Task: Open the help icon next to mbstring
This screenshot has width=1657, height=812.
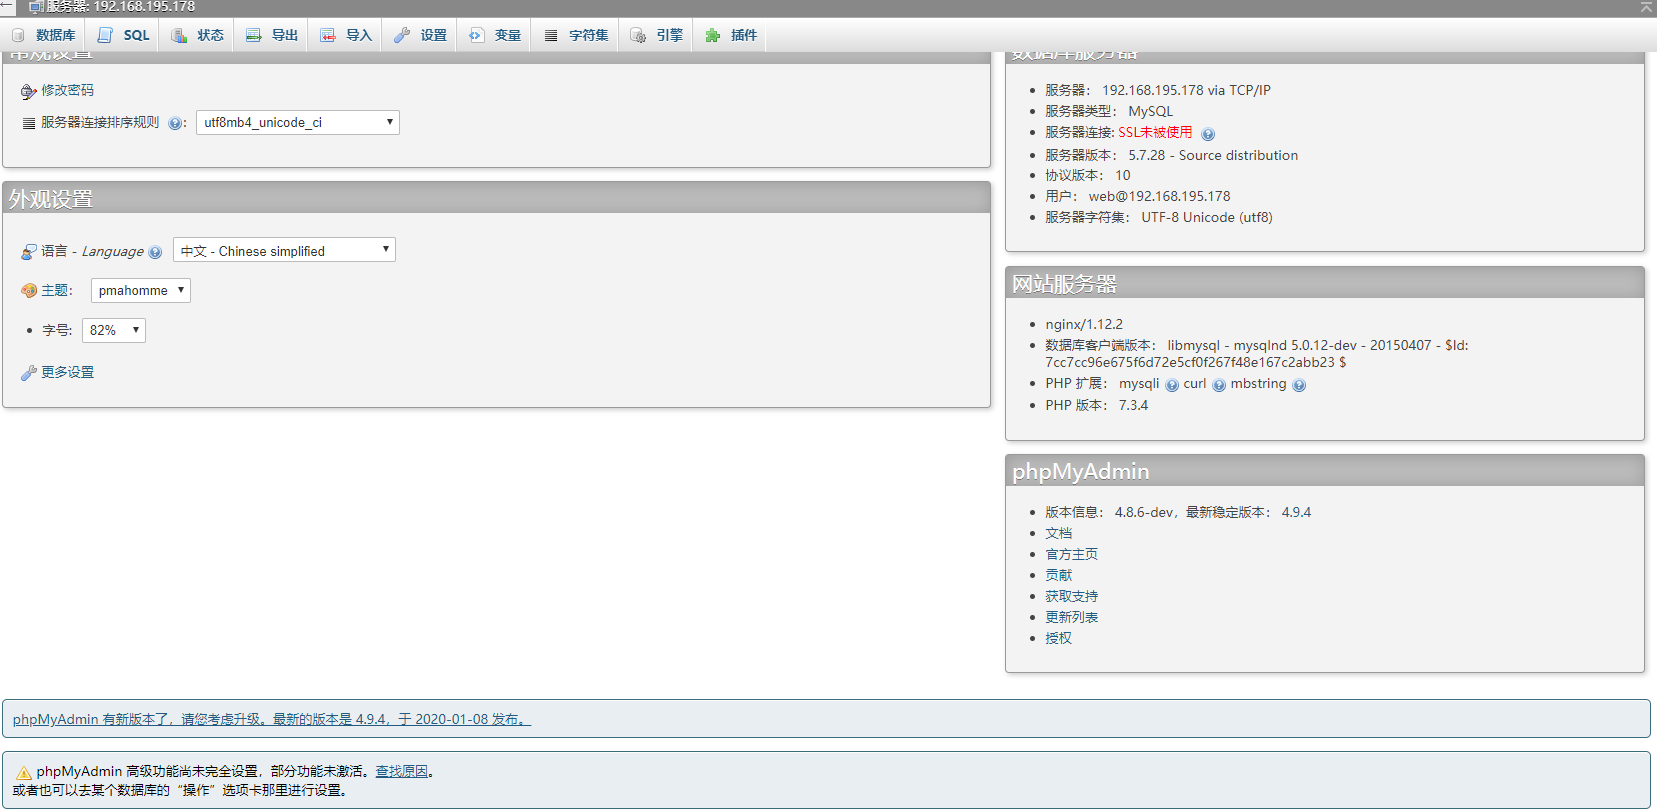Action: pos(1299,385)
